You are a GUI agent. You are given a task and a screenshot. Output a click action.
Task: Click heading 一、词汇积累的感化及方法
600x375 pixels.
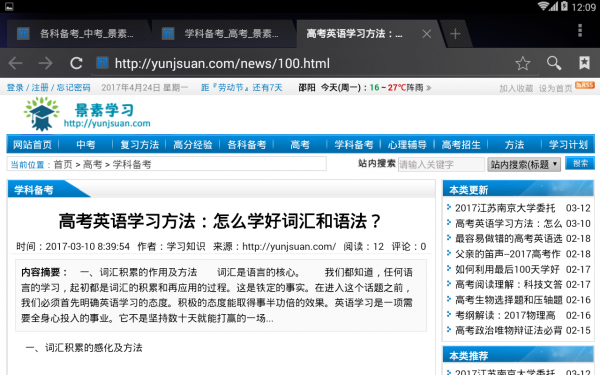(84, 347)
